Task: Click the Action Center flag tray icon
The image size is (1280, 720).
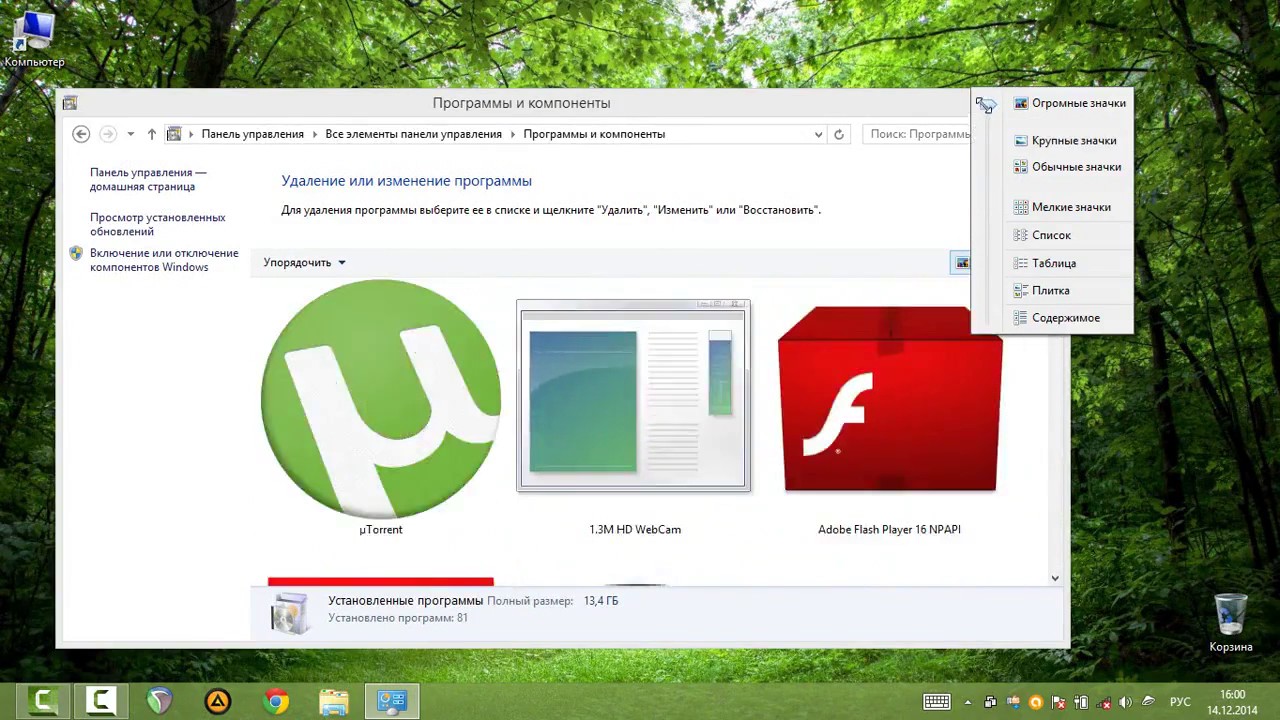Action: click(1058, 702)
